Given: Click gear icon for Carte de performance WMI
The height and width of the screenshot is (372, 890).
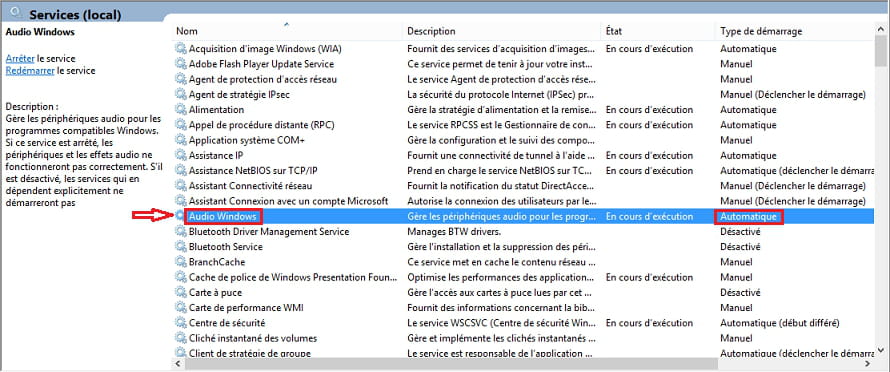Looking at the screenshot, I should 180,308.
